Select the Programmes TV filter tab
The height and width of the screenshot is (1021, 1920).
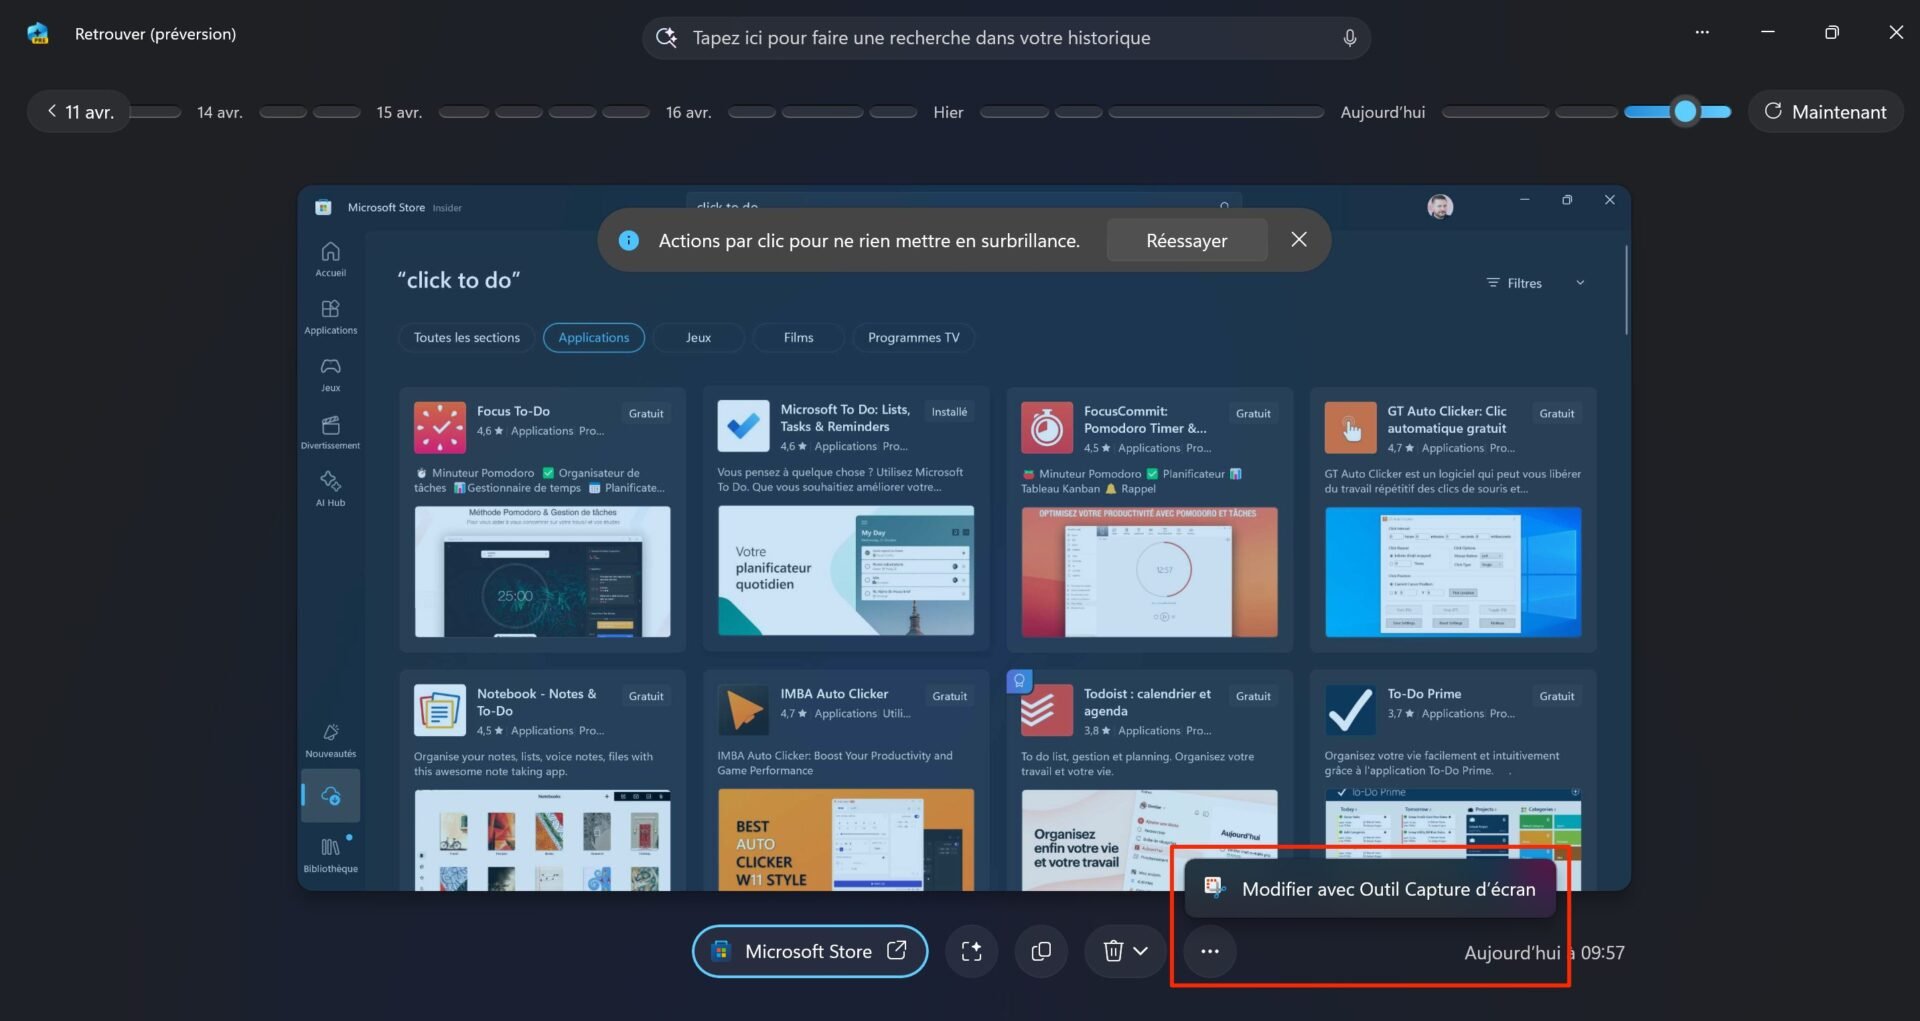[913, 338]
